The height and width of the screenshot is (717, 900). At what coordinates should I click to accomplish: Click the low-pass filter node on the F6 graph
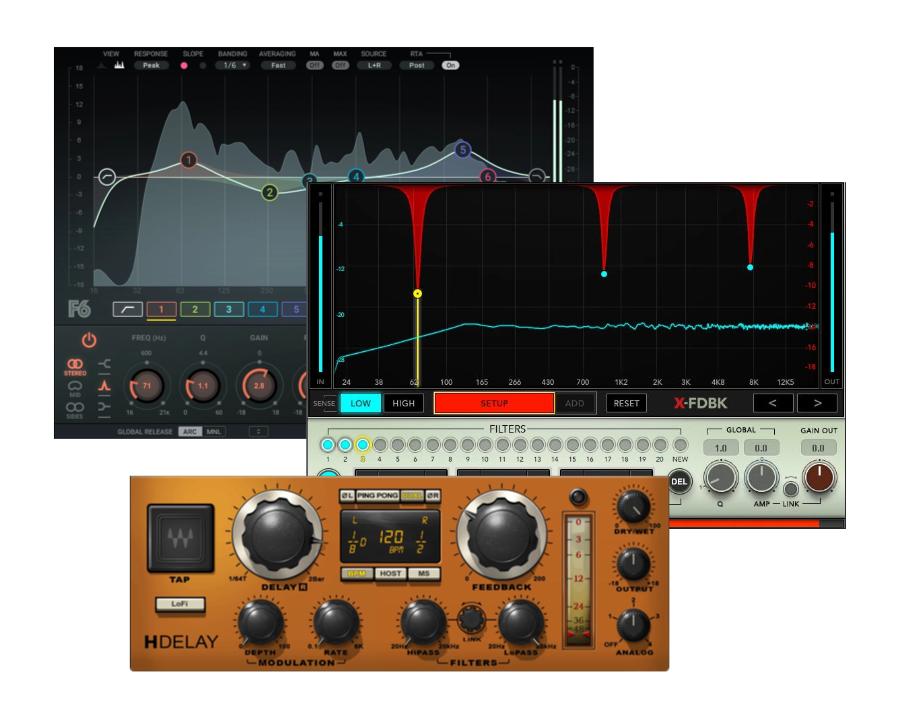tap(537, 176)
